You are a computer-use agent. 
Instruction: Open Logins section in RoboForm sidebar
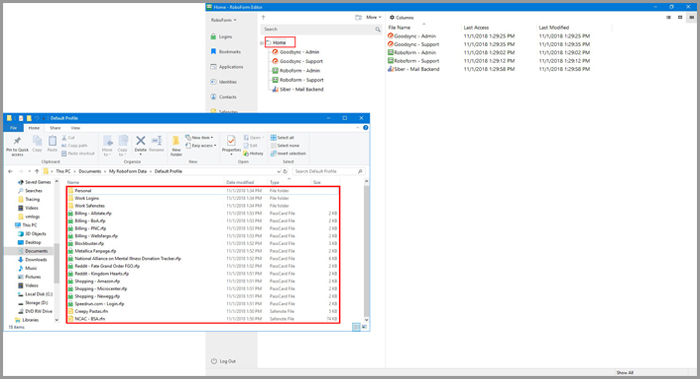coord(221,37)
